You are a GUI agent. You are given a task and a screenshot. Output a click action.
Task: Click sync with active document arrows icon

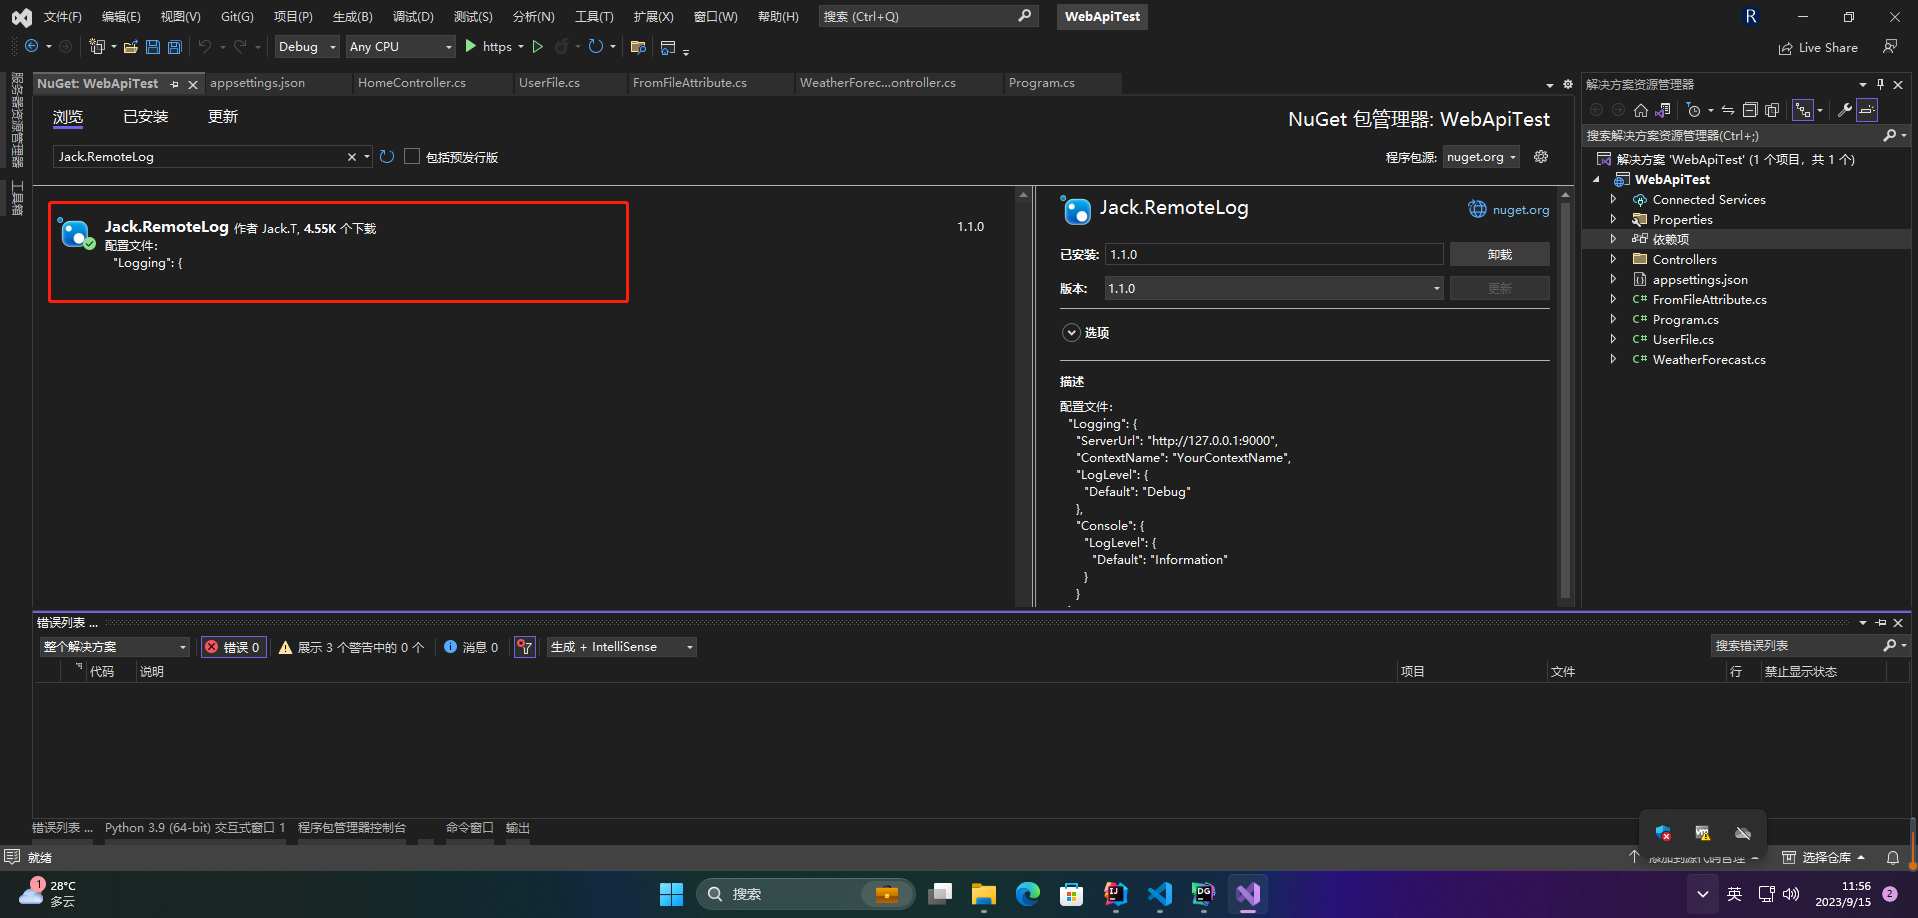[x=1728, y=110]
